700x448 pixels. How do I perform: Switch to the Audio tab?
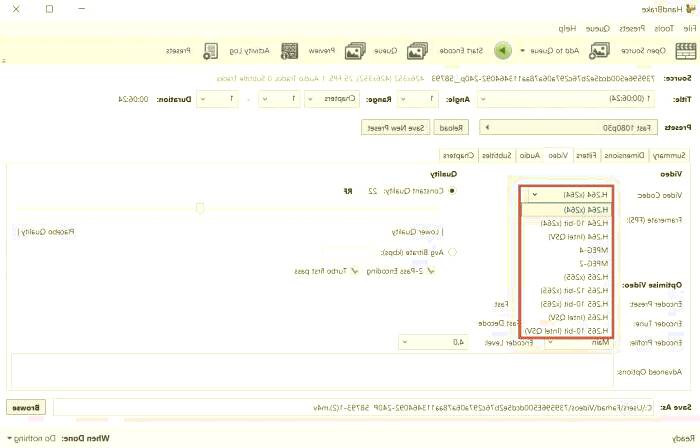click(530, 155)
